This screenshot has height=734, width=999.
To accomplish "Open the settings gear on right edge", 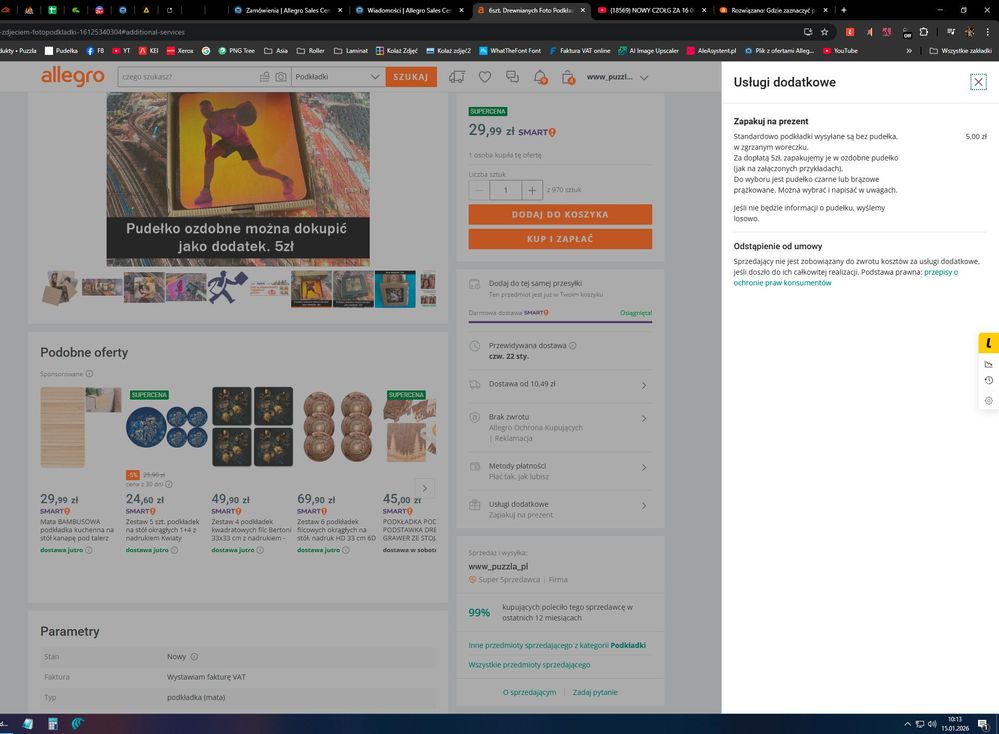I will pyautogui.click(x=988, y=400).
